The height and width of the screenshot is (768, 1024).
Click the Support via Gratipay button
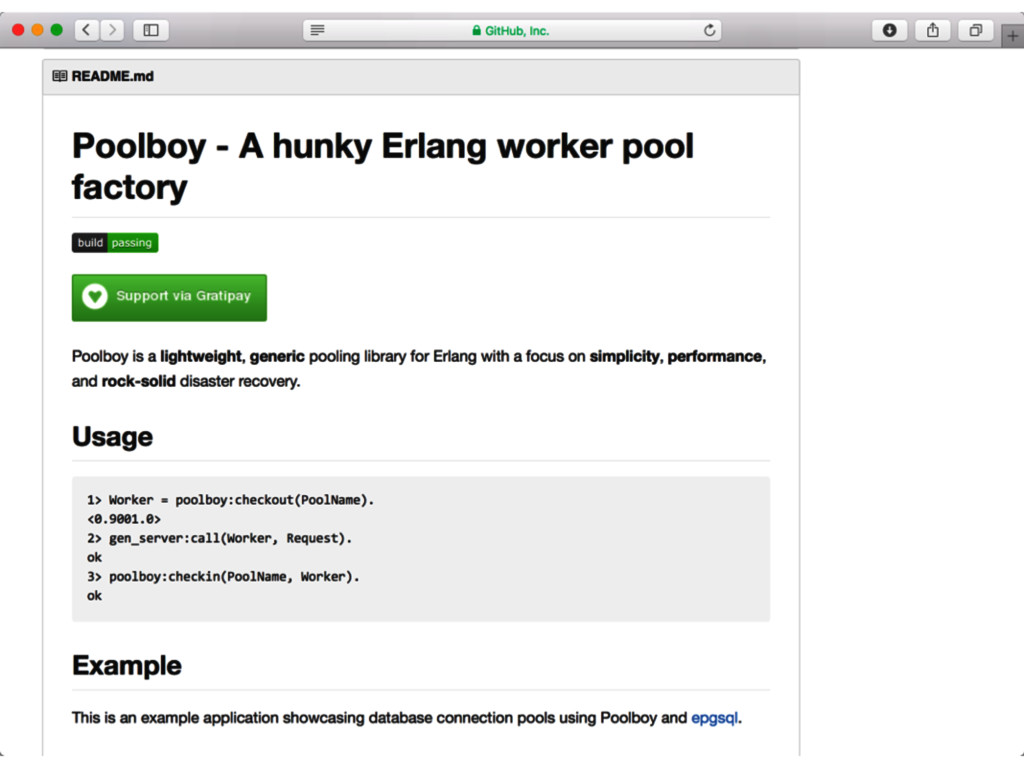(x=169, y=298)
